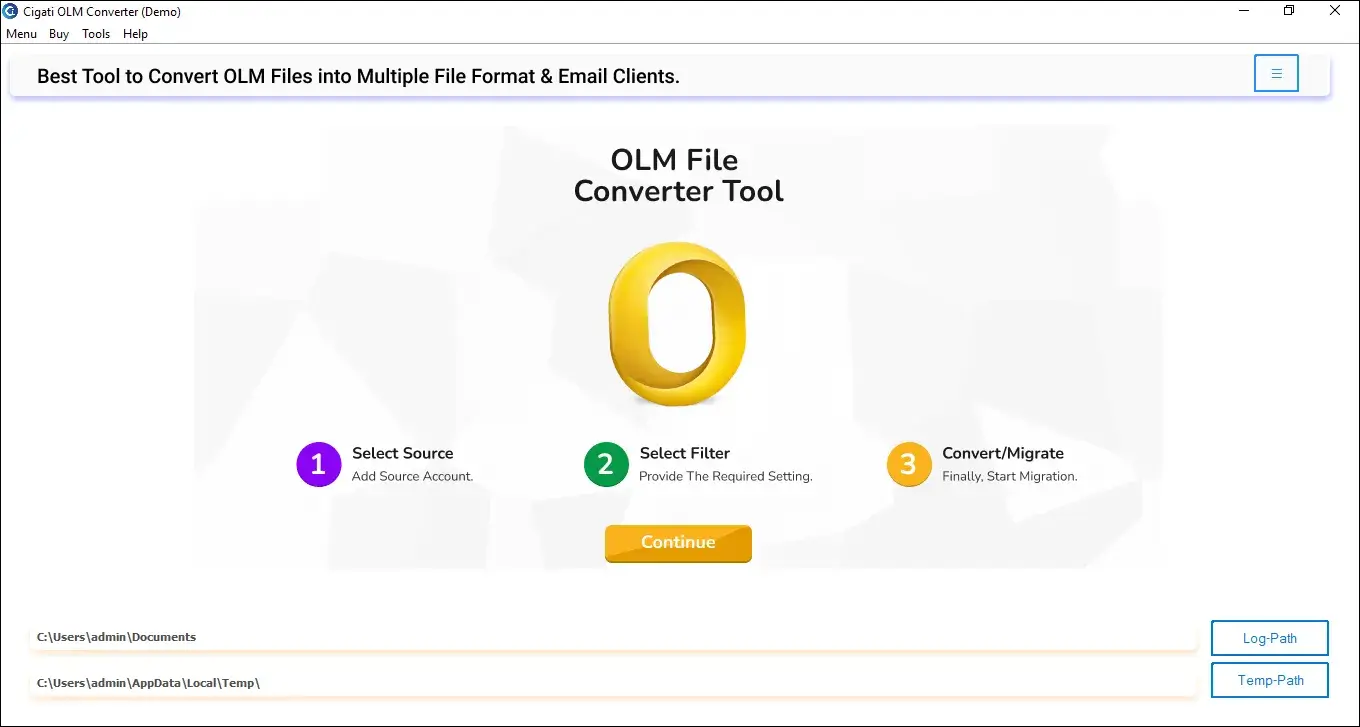Click the golden Outlook OLM logo
Image resolution: width=1360 pixels, height=727 pixels.
[677, 326]
